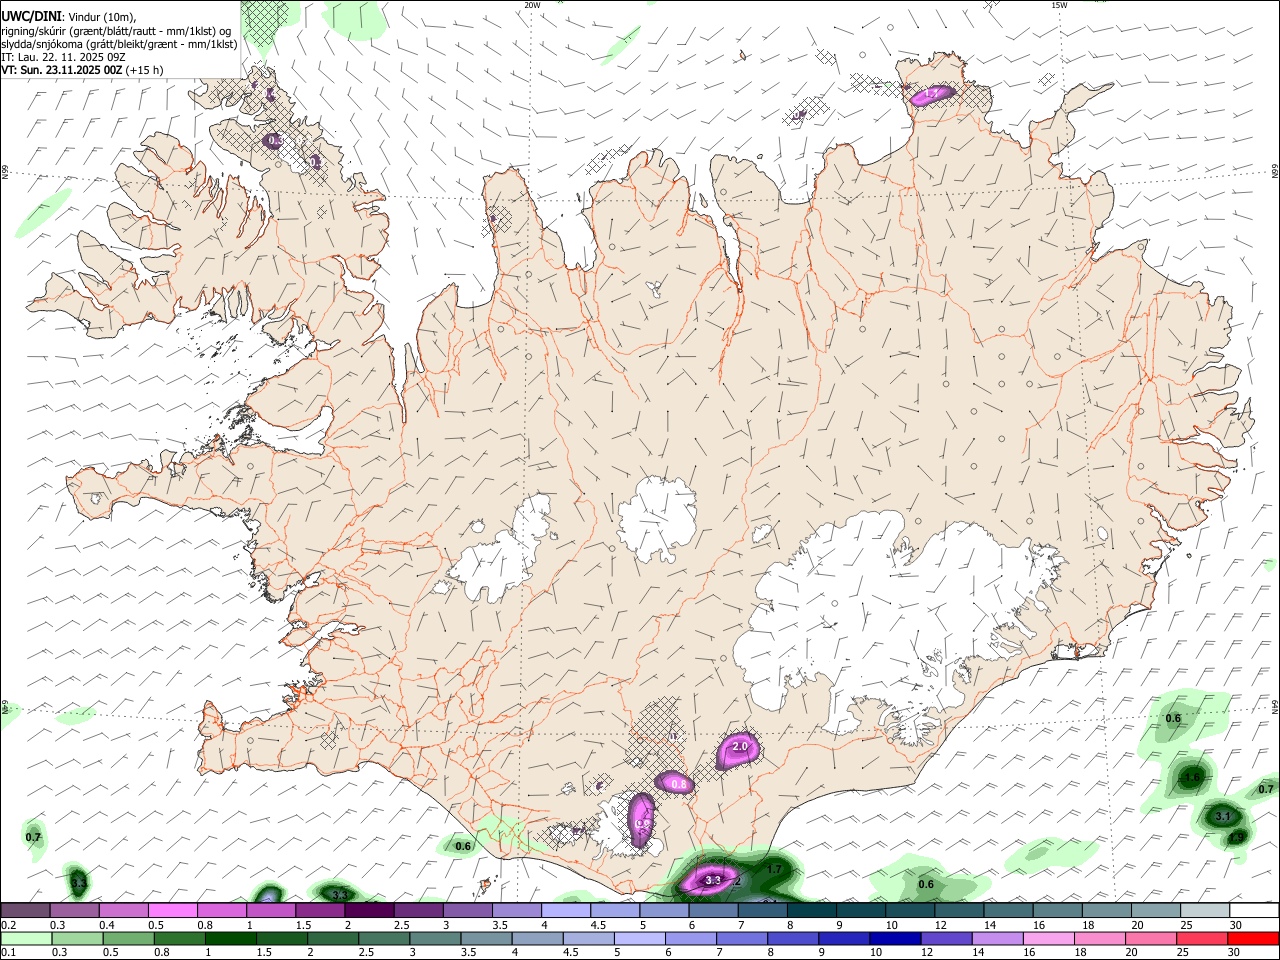Pick the white swatch labeled 30 in snow scale
Image resolution: width=1280 pixels, height=960 pixels.
coord(1254,910)
